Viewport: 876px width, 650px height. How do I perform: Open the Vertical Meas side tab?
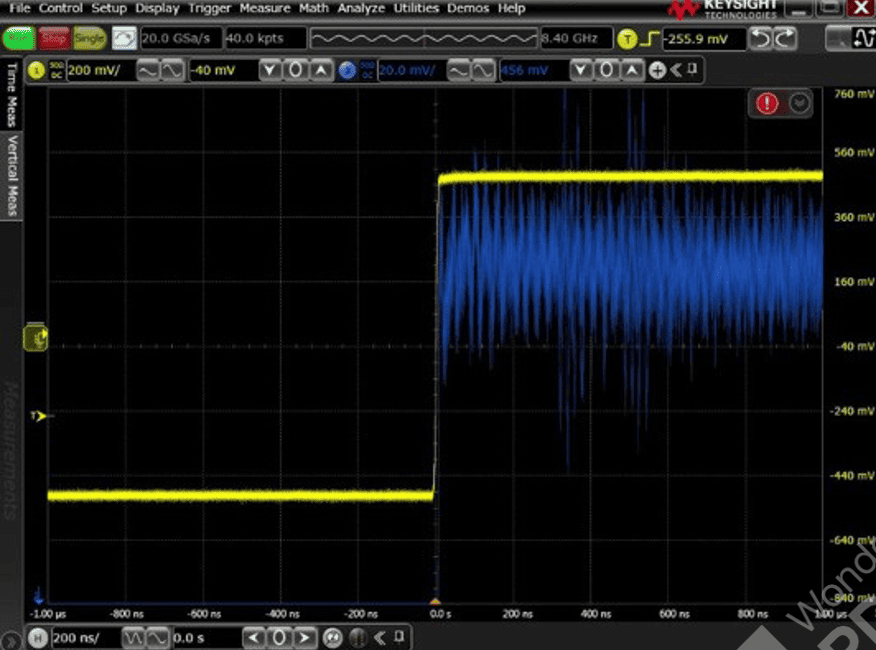(x=12, y=175)
